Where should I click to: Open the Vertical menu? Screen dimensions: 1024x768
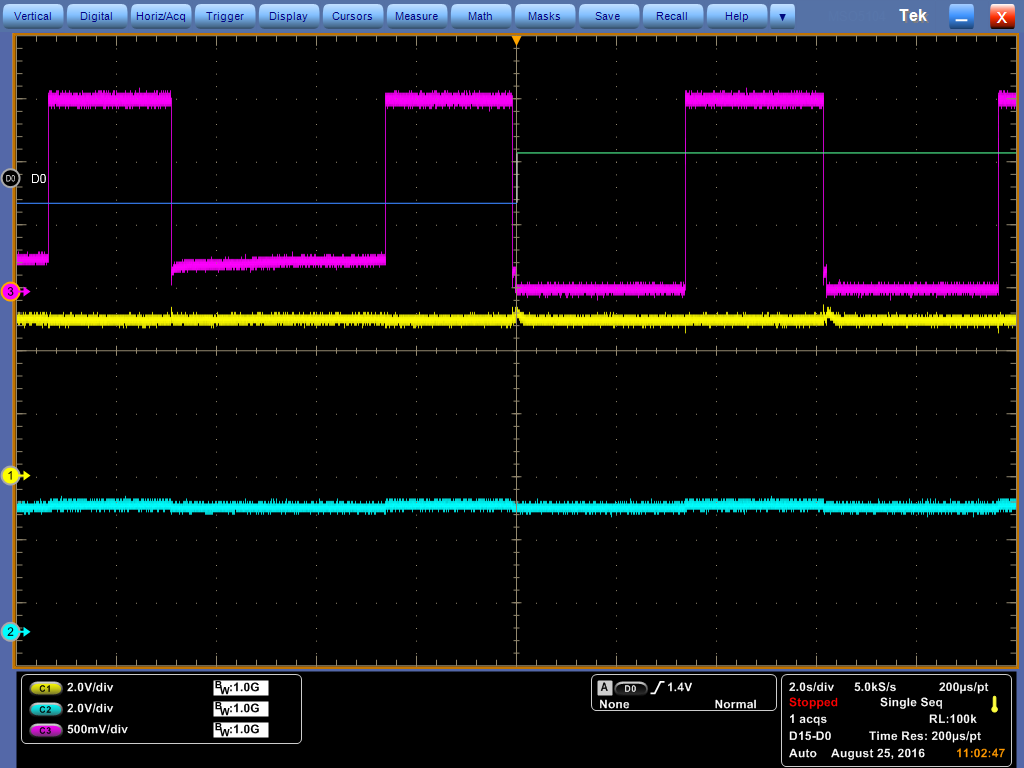click(33, 16)
